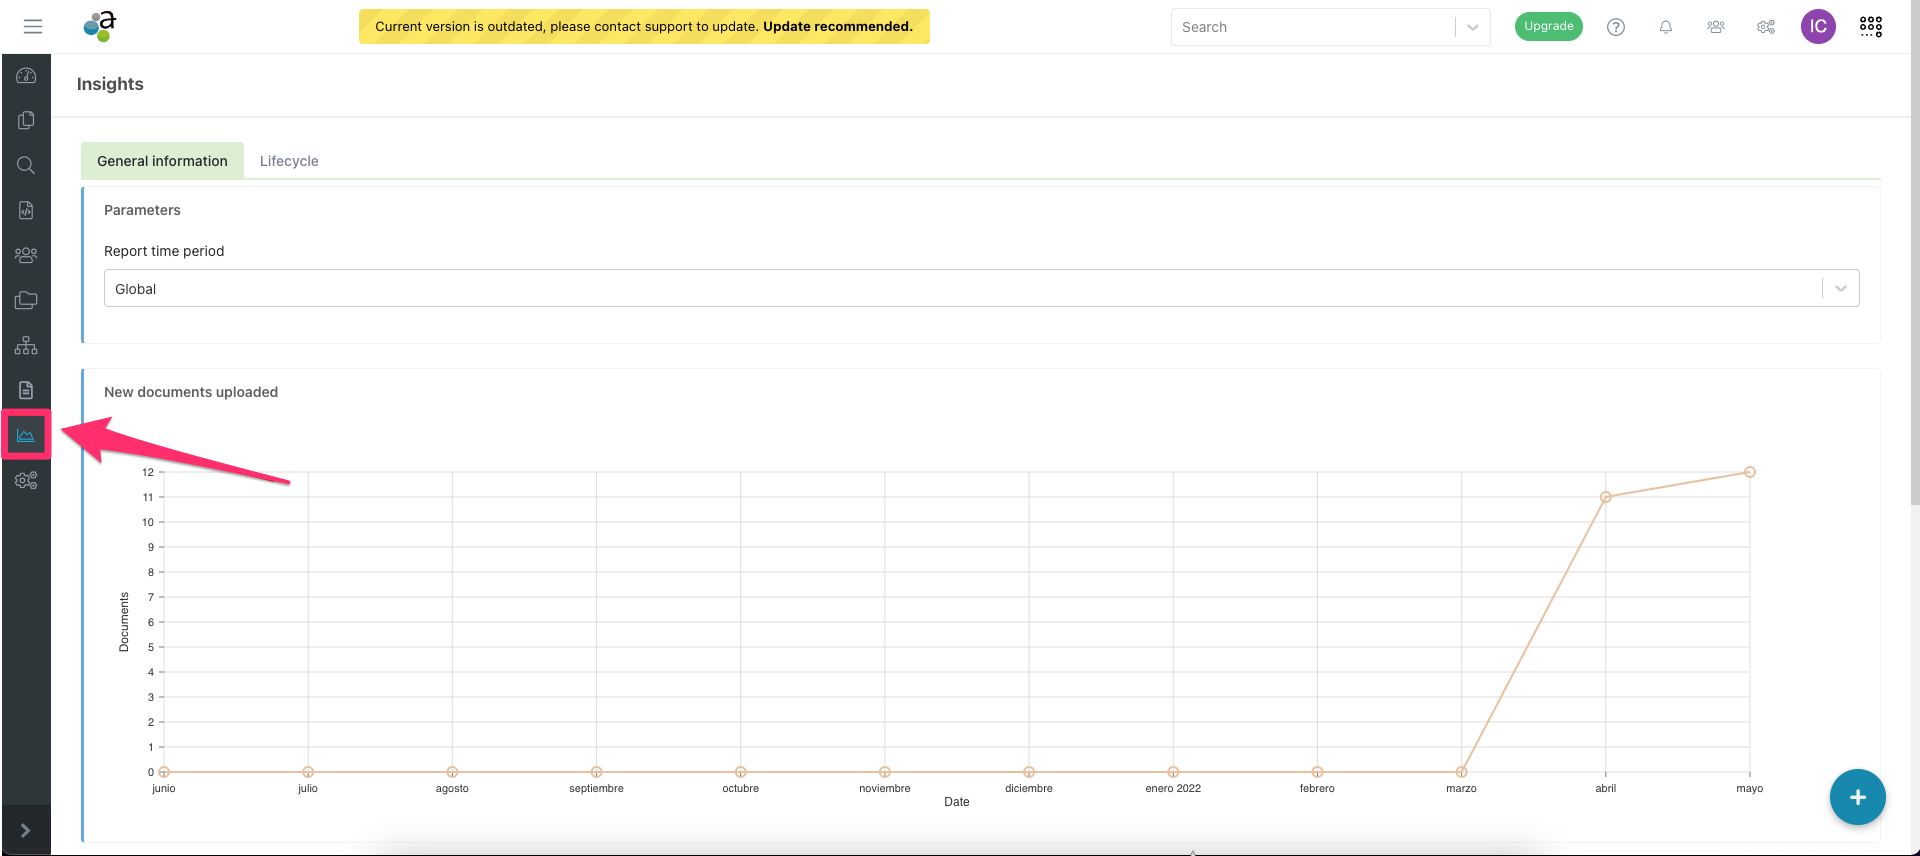Click the green Upgrade button
The image size is (1920, 856).
pos(1548,27)
